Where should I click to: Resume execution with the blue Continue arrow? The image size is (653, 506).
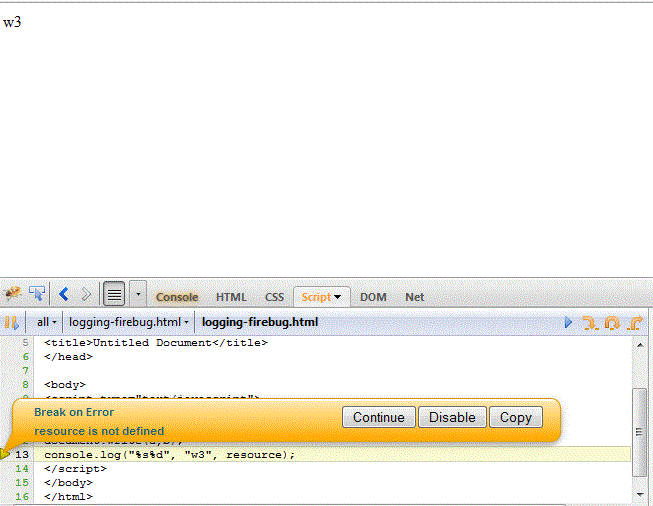click(568, 322)
